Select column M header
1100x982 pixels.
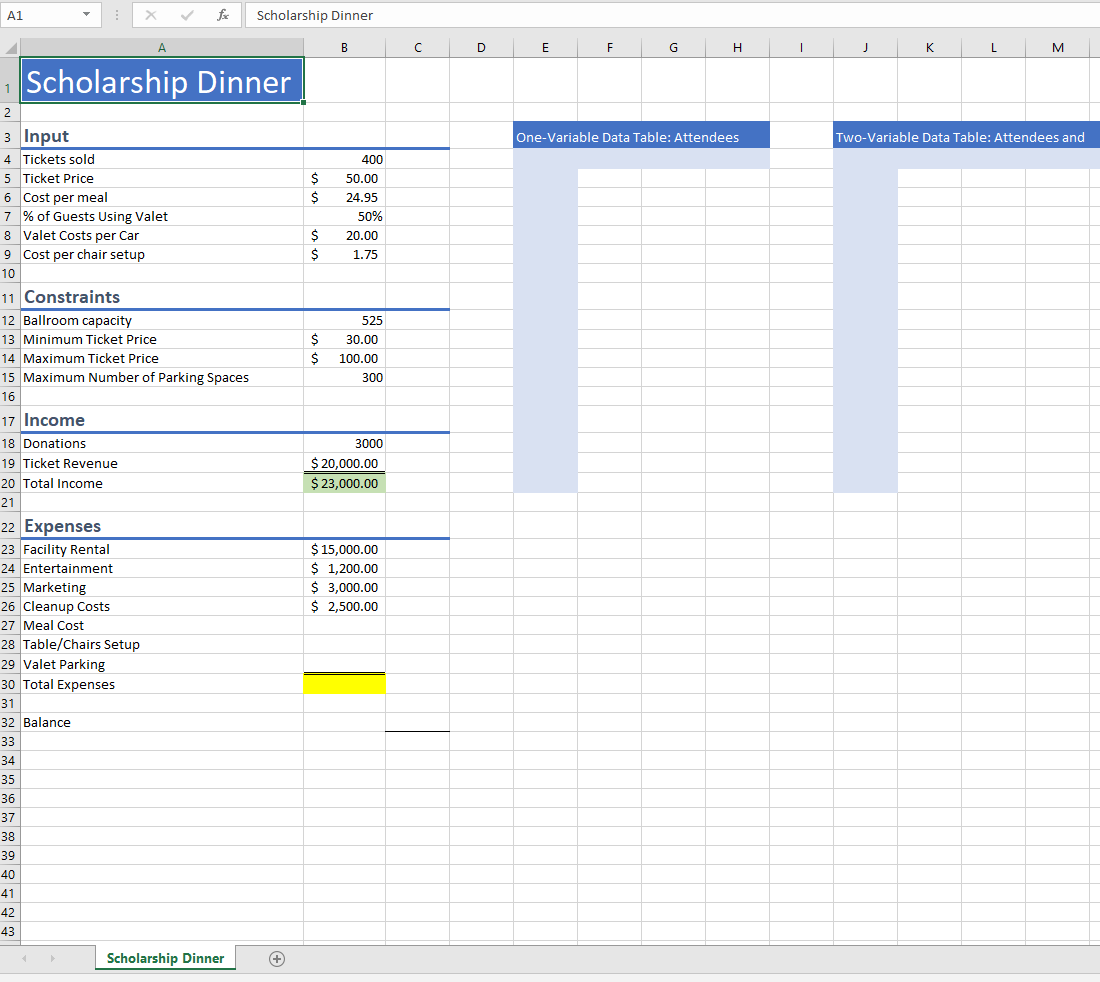1058,48
